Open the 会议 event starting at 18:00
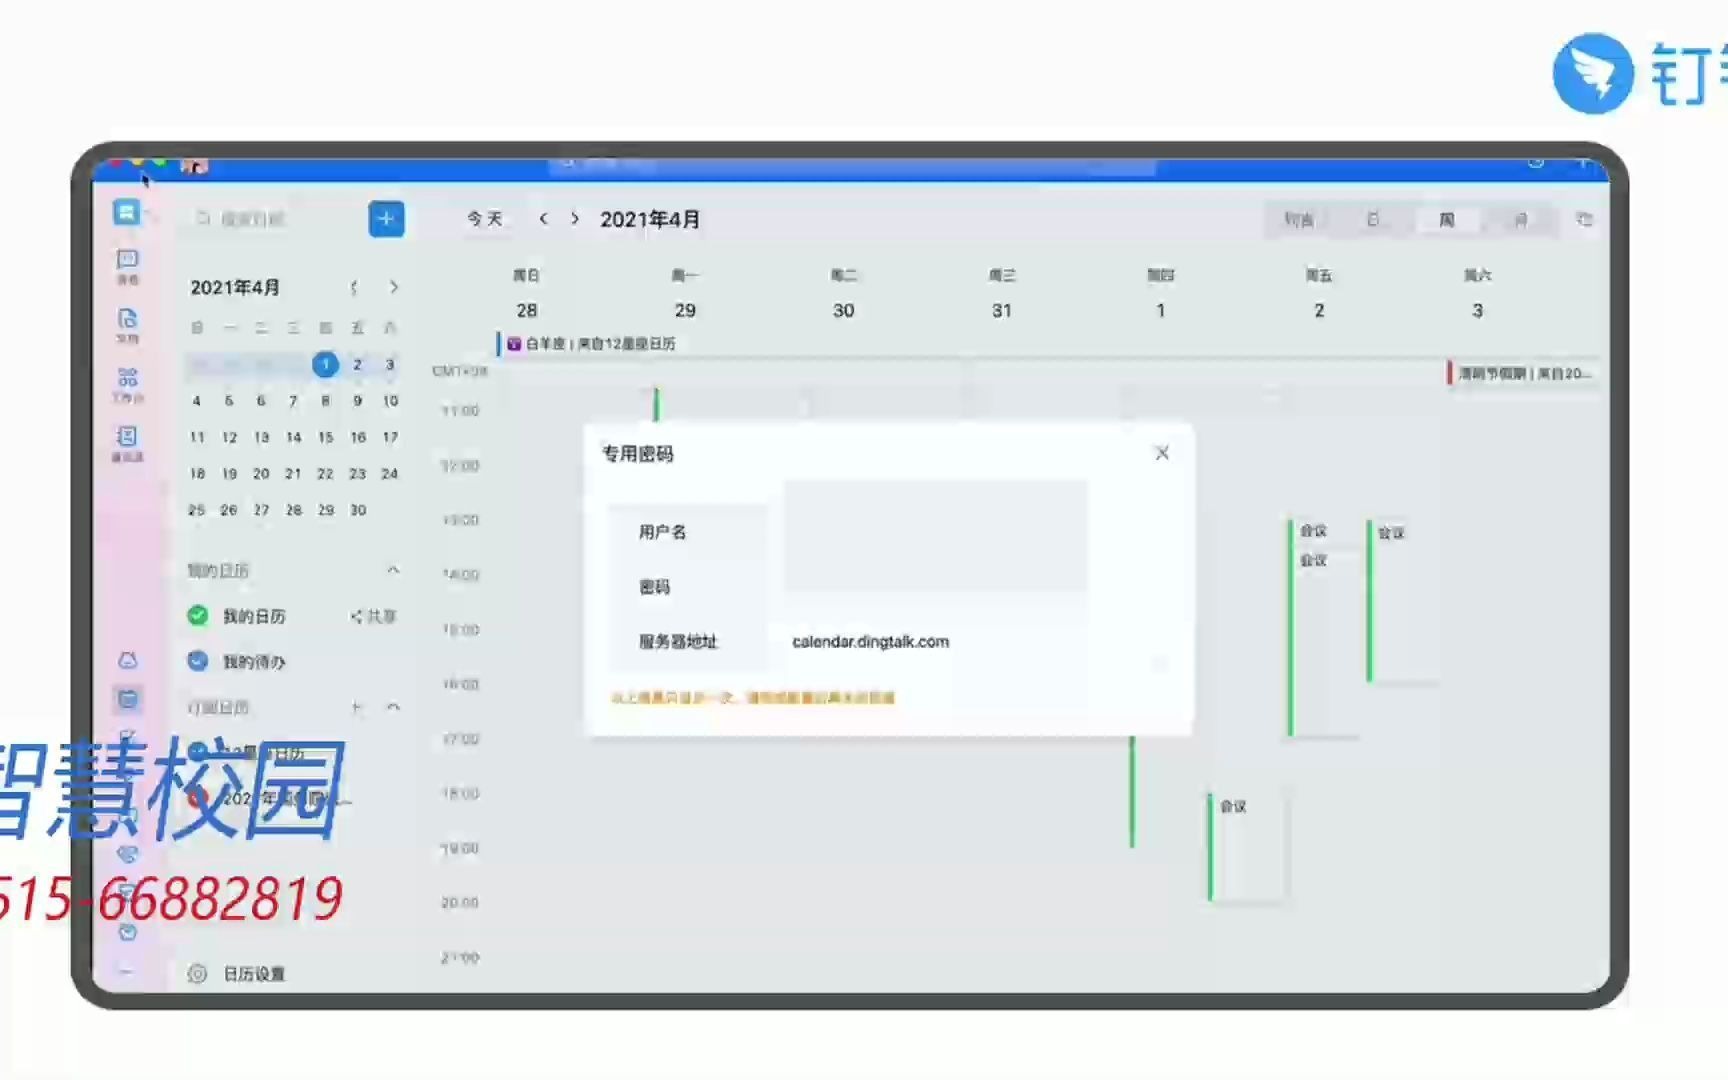Screen dimensions: 1728x1080 [x=1246, y=847]
